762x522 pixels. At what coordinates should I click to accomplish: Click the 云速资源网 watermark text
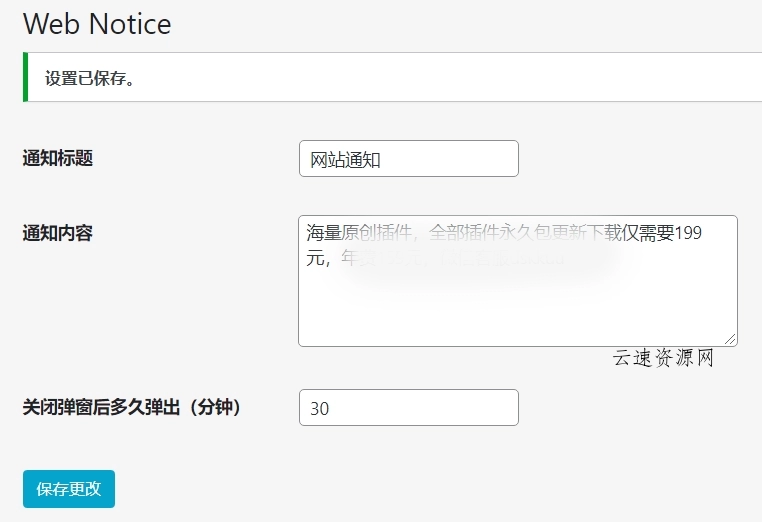click(663, 358)
